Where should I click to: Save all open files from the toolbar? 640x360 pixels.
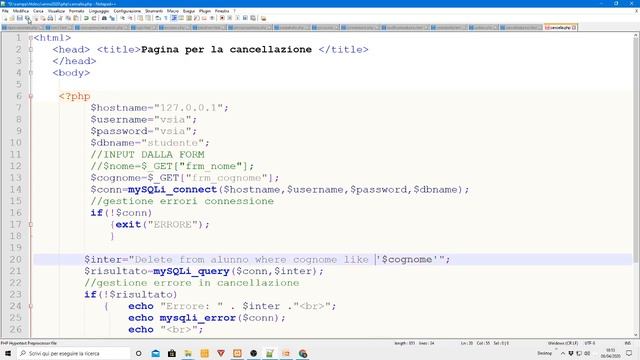[27, 18]
